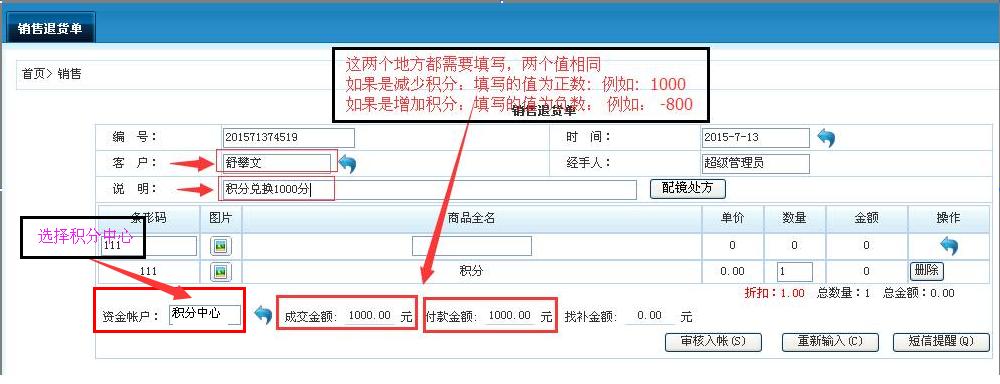Click the 数量 column header

(795, 218)
